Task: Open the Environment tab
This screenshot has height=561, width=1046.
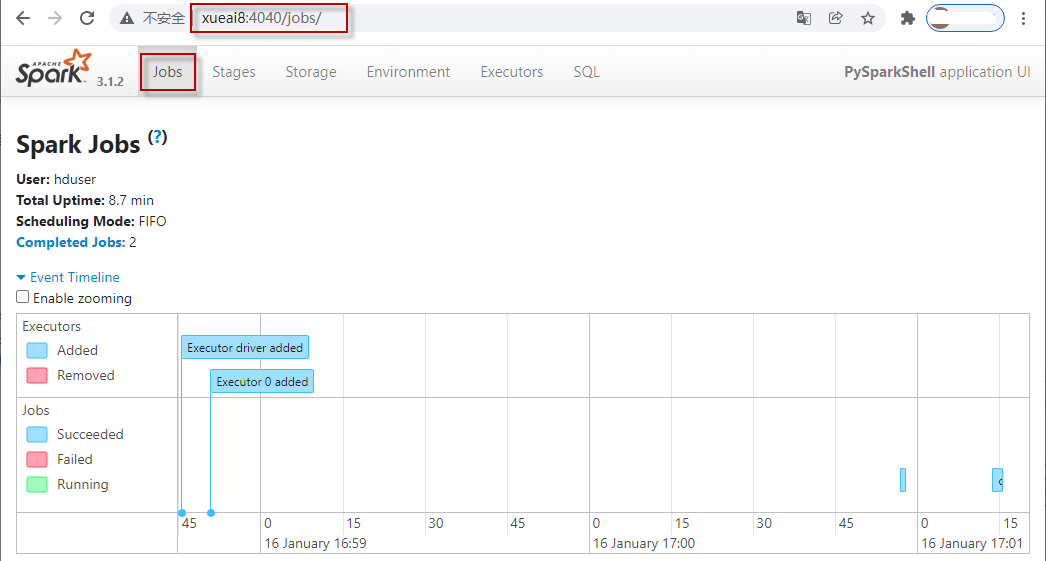Action: 408,72
